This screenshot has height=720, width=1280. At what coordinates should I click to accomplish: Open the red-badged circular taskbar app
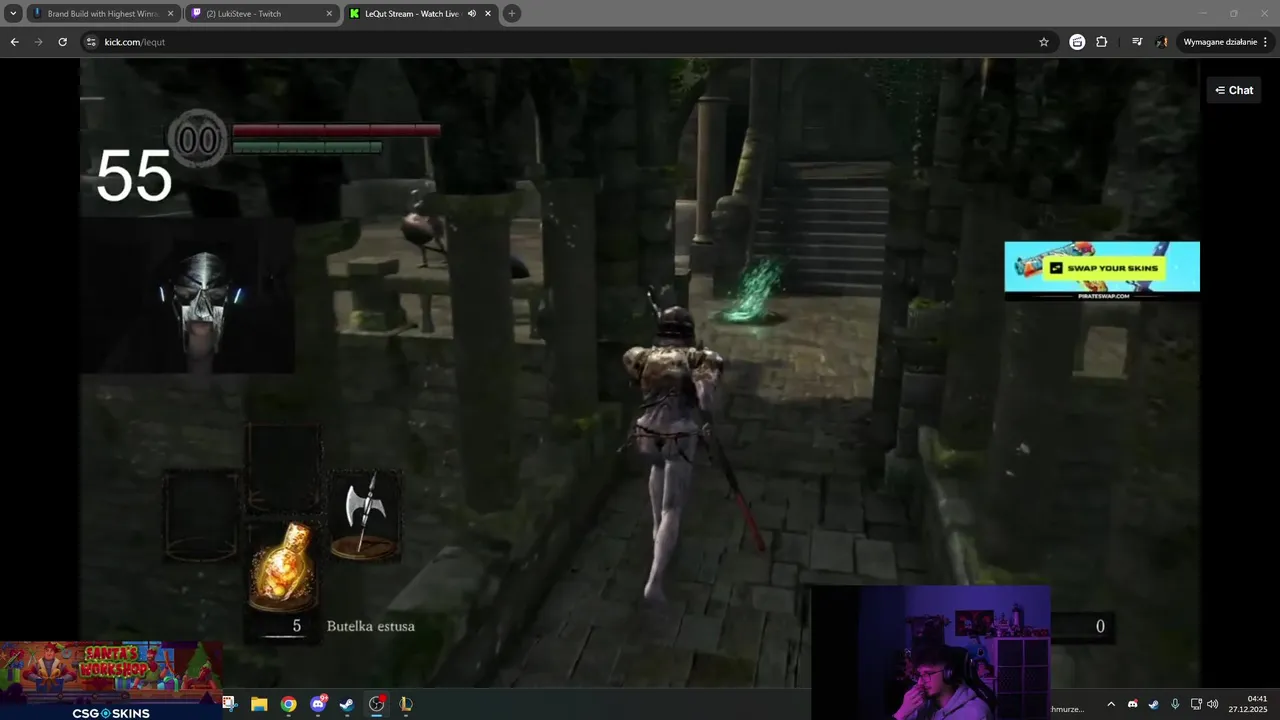click(x=377, y=704)
